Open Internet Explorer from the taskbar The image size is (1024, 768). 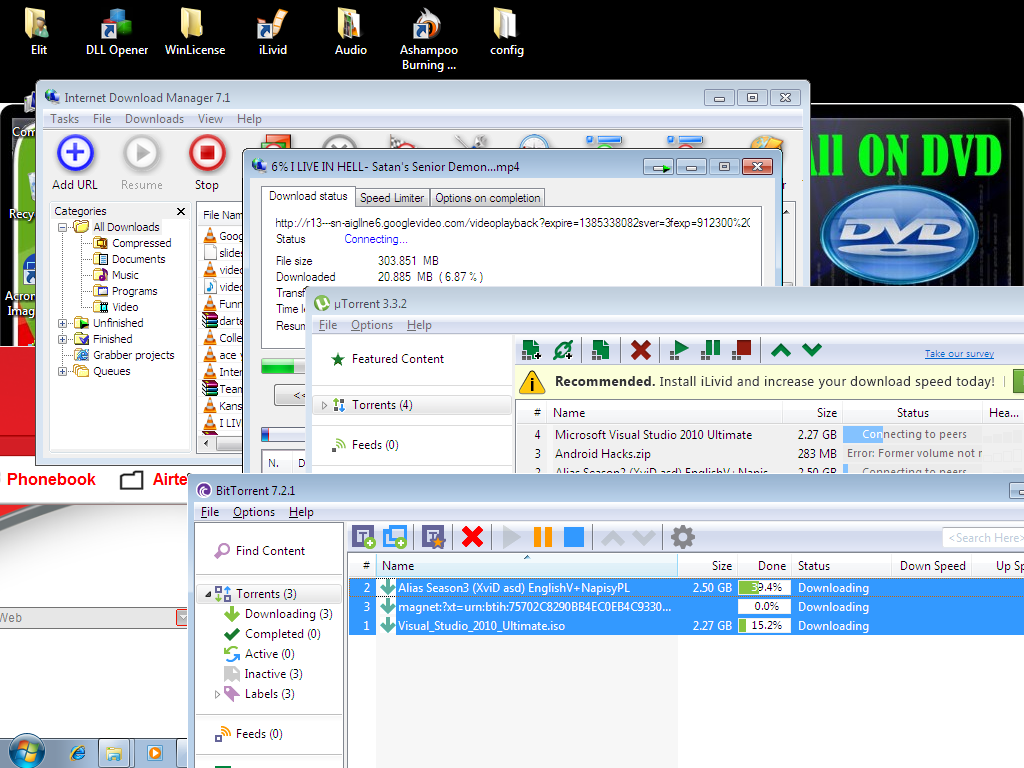pos(78,753)
